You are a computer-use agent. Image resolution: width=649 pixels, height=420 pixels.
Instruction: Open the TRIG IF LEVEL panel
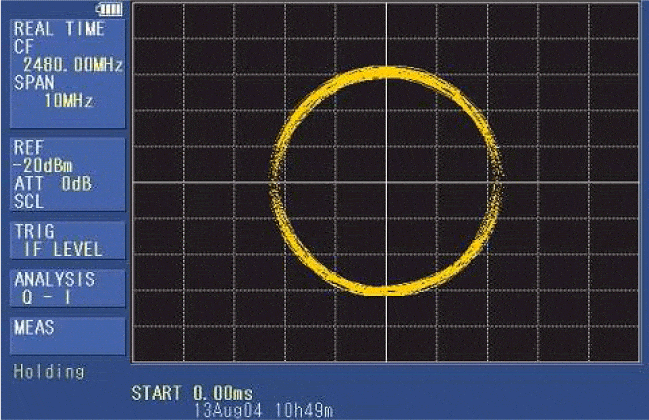67,240
